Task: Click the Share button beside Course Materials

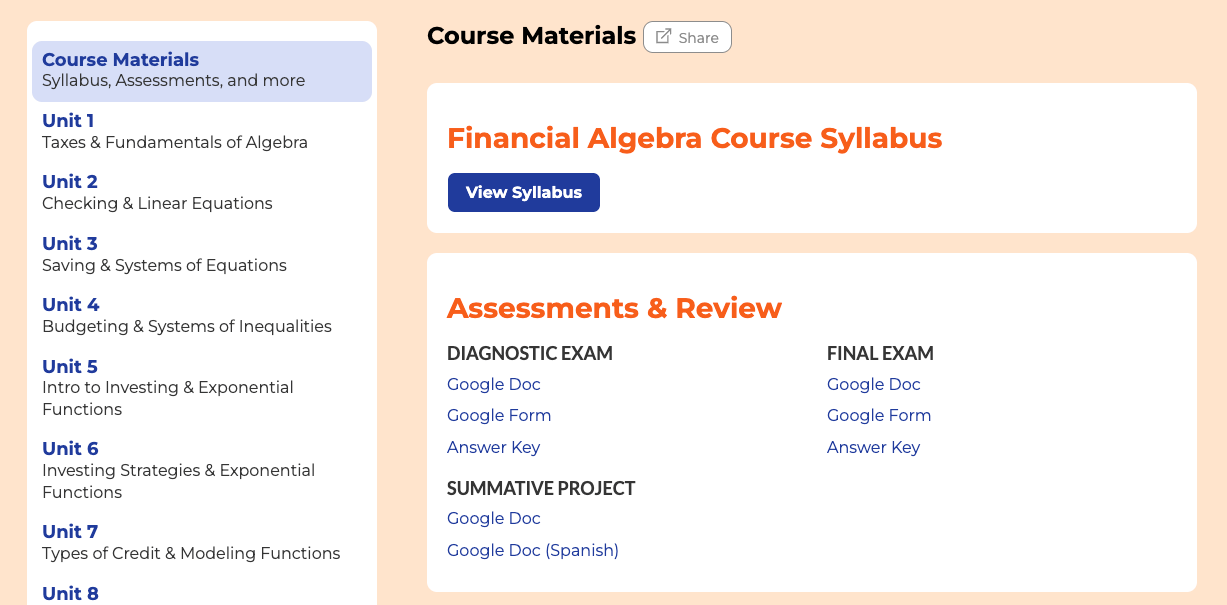Action: coord(687,37)
